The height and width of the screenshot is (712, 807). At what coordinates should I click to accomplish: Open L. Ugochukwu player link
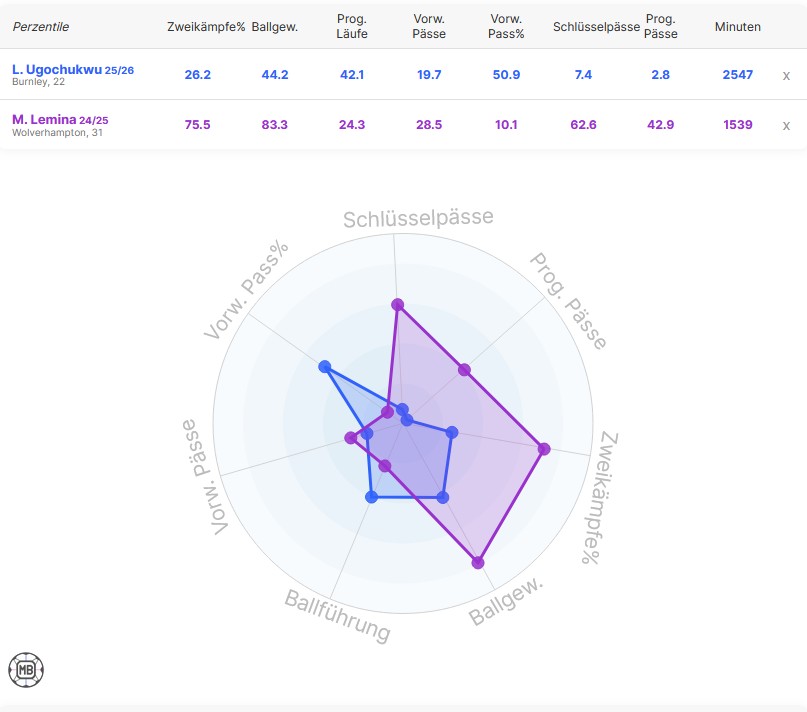click(57, 70)
